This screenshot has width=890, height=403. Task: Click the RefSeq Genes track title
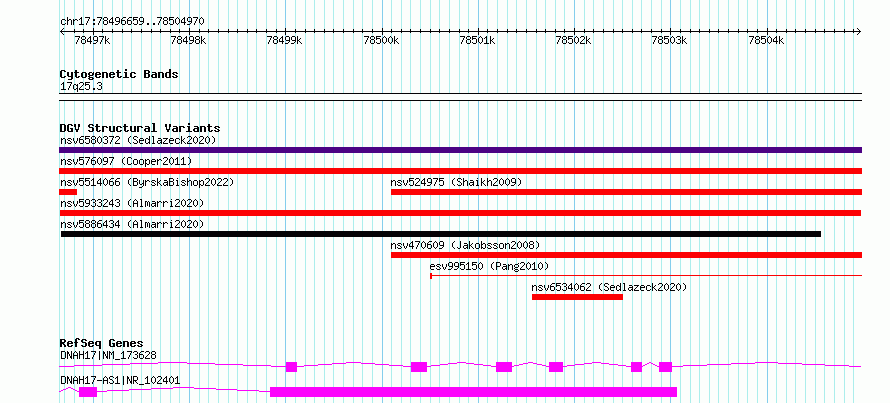click(x=102, y=343)
